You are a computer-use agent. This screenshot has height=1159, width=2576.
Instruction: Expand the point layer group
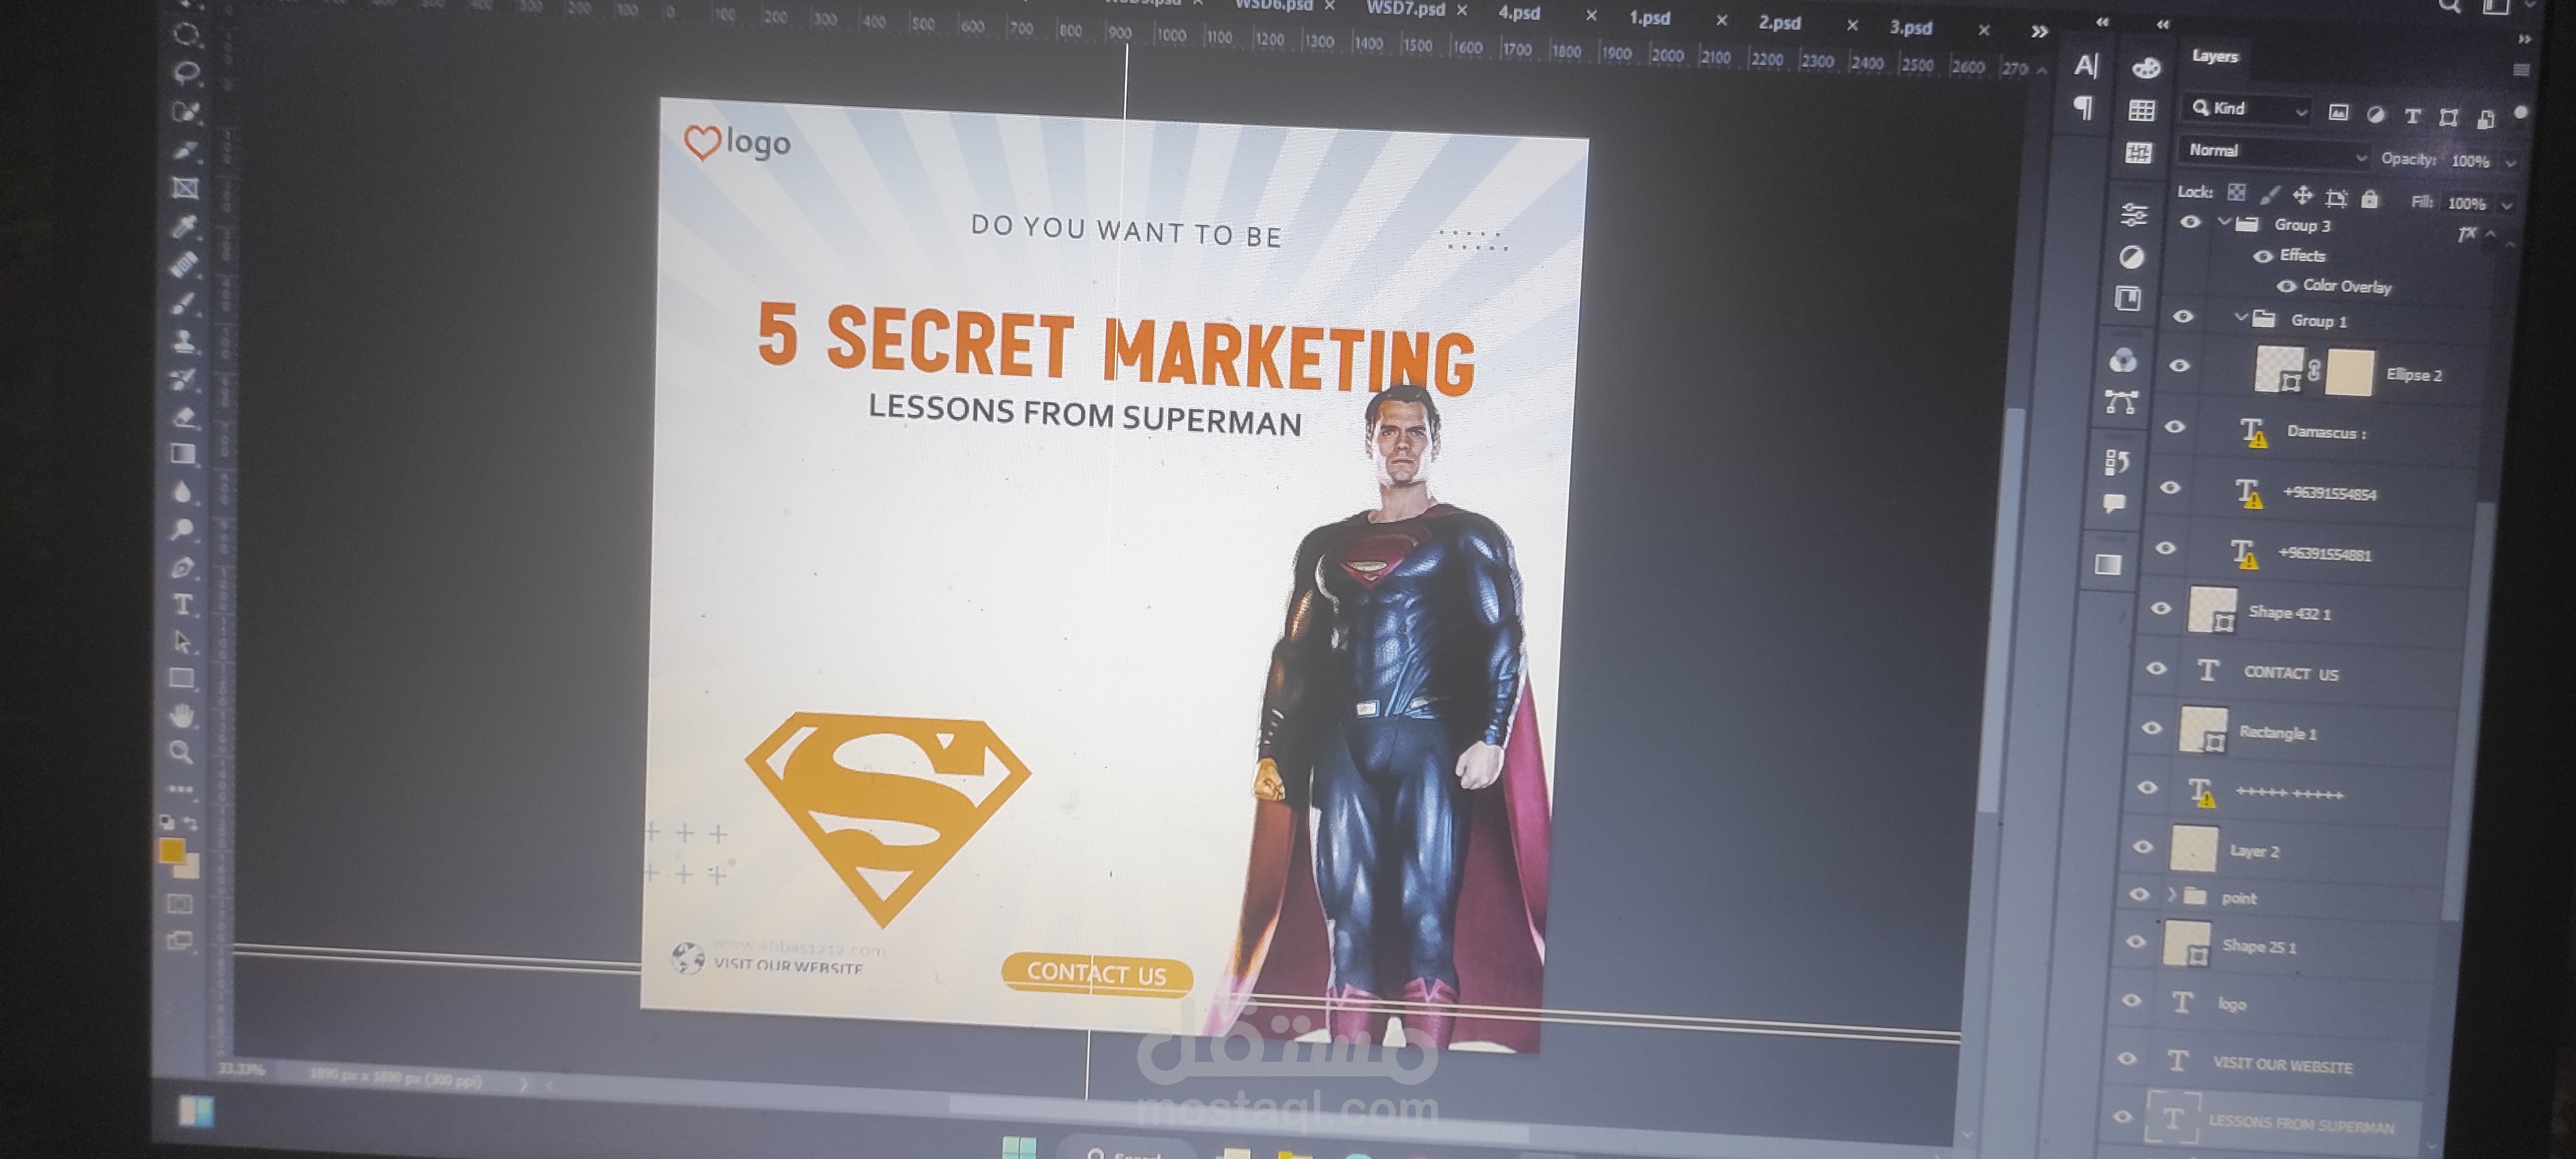pos(2171,894)
